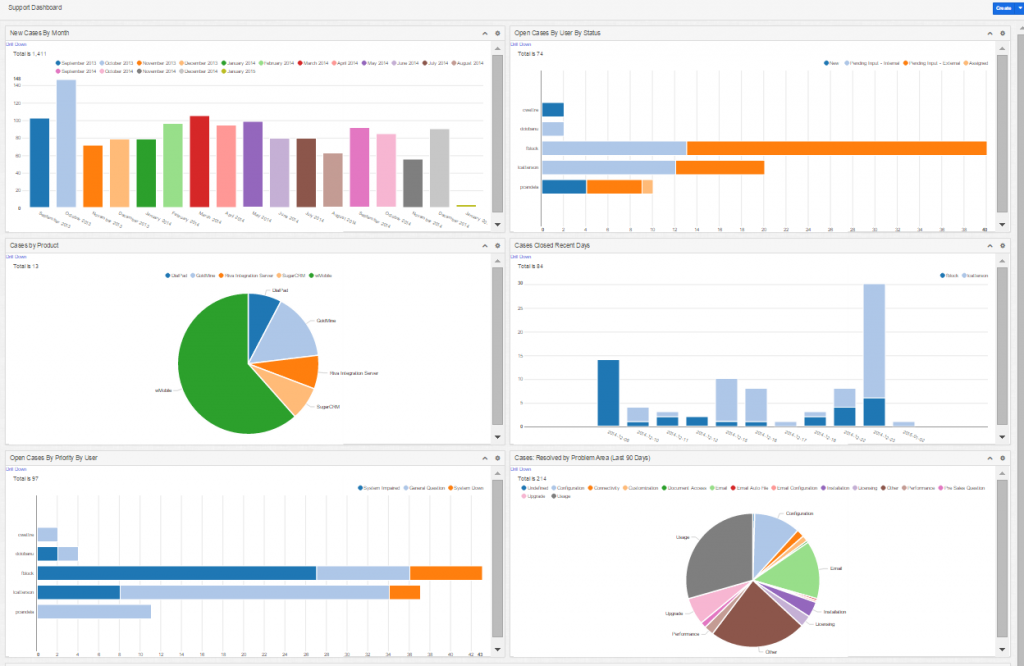Click the Drill Down link under New Cases By Month

16,44
